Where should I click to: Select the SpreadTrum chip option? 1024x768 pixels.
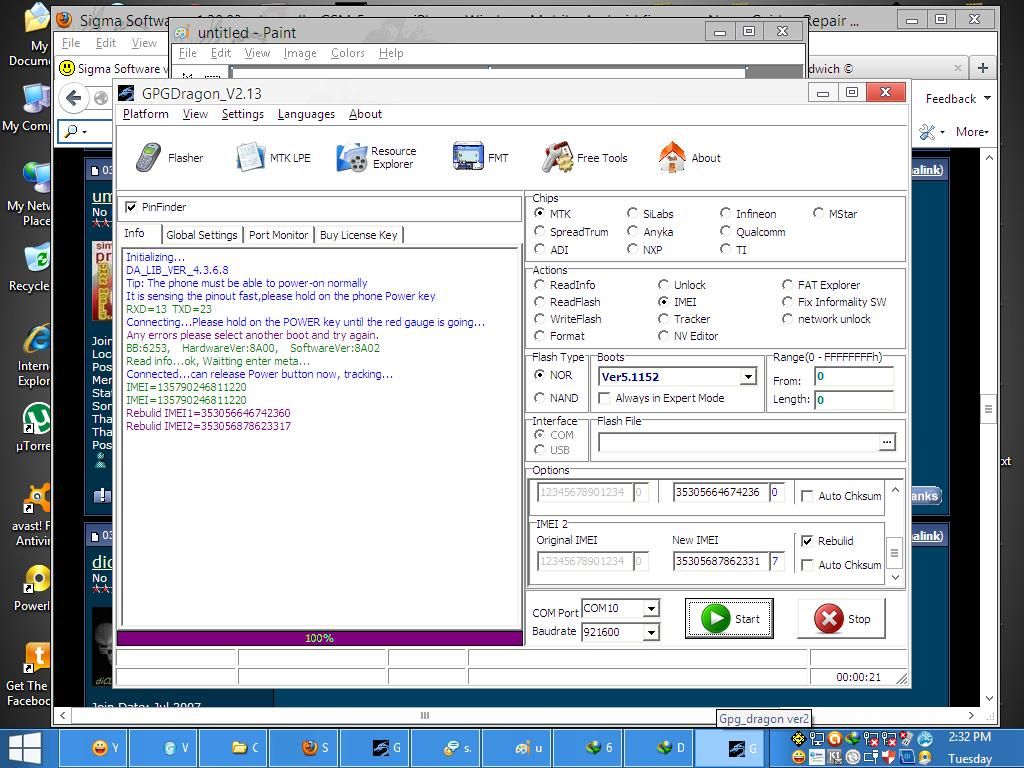[x=541, y=232]
